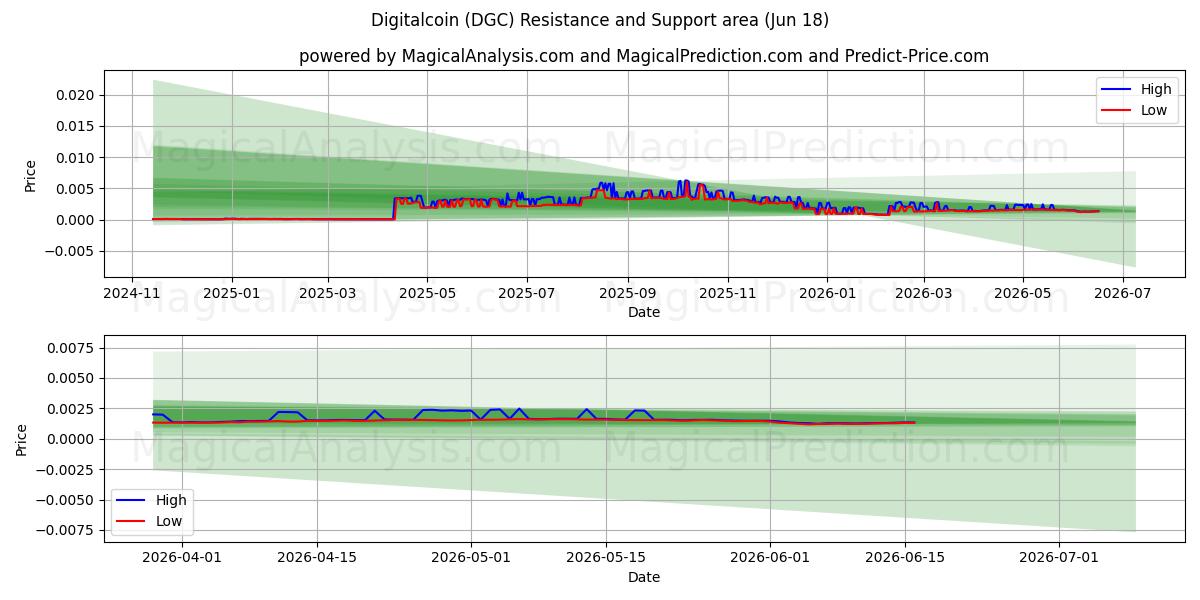Image resolution: width=1200 pixels, height=600 pixels.
Task: Click the 2026-06-01 tick label
Action: pos(770,558)
